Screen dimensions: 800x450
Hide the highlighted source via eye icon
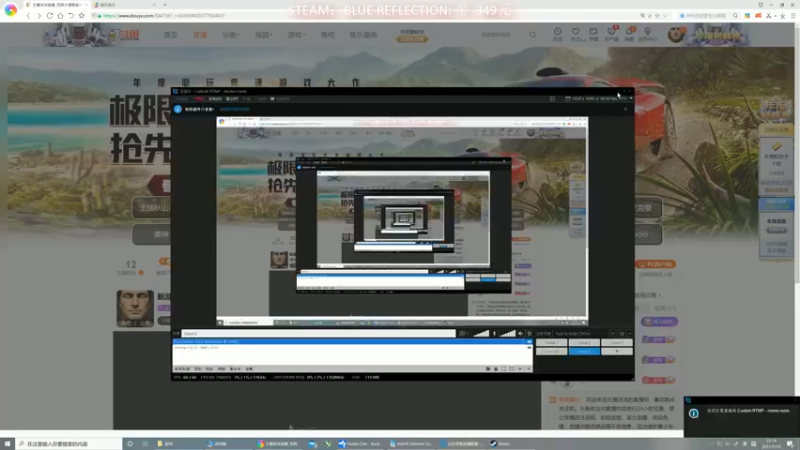(529, 342)
